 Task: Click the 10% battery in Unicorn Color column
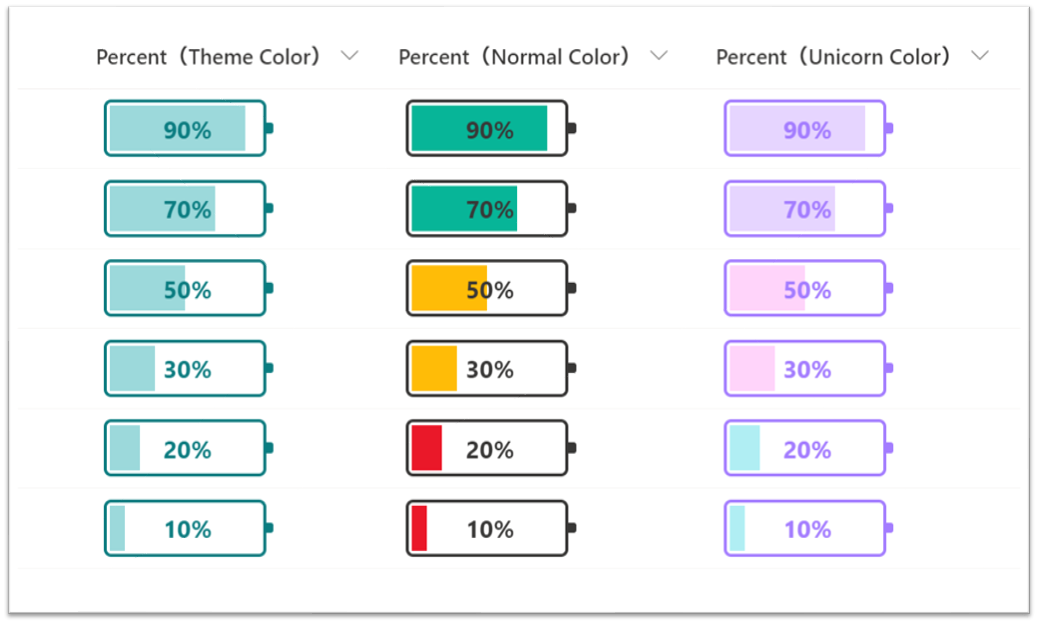tap(806, 529)
